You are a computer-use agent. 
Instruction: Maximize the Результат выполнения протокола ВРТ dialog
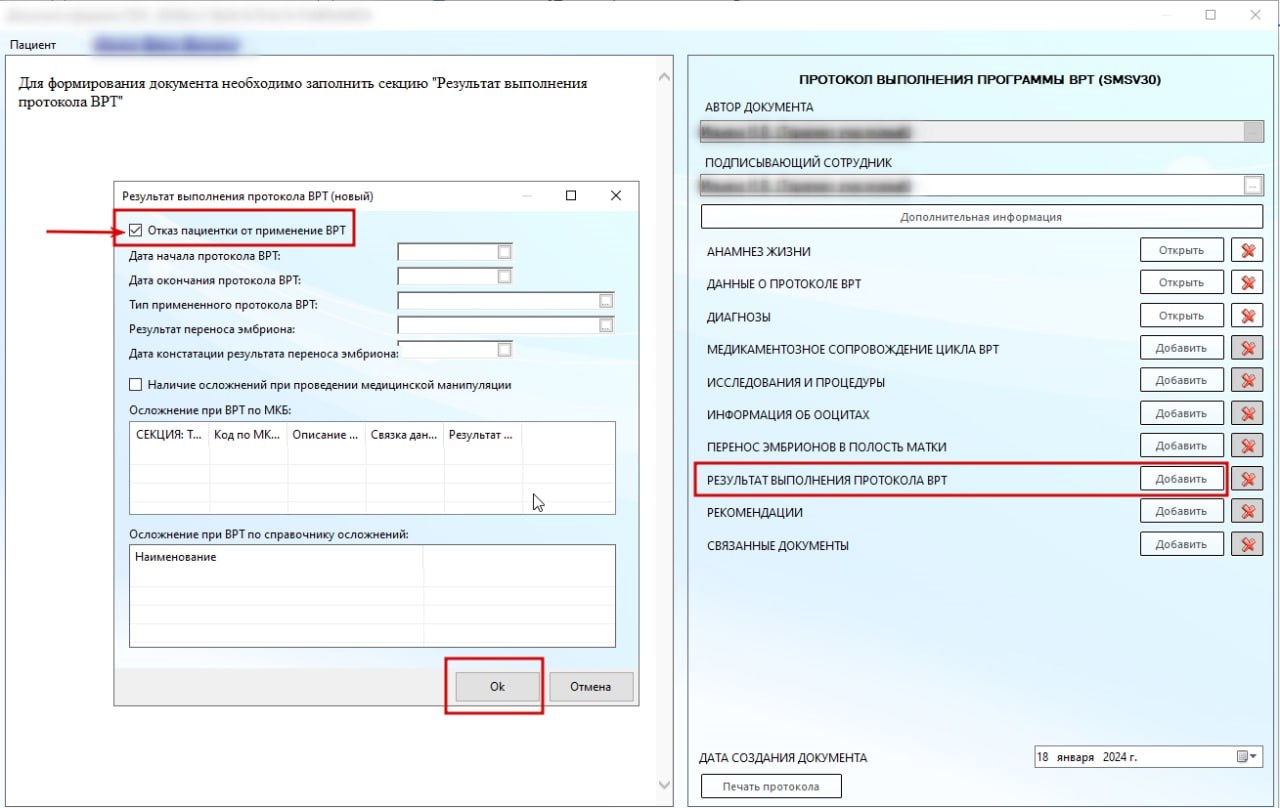571,196
